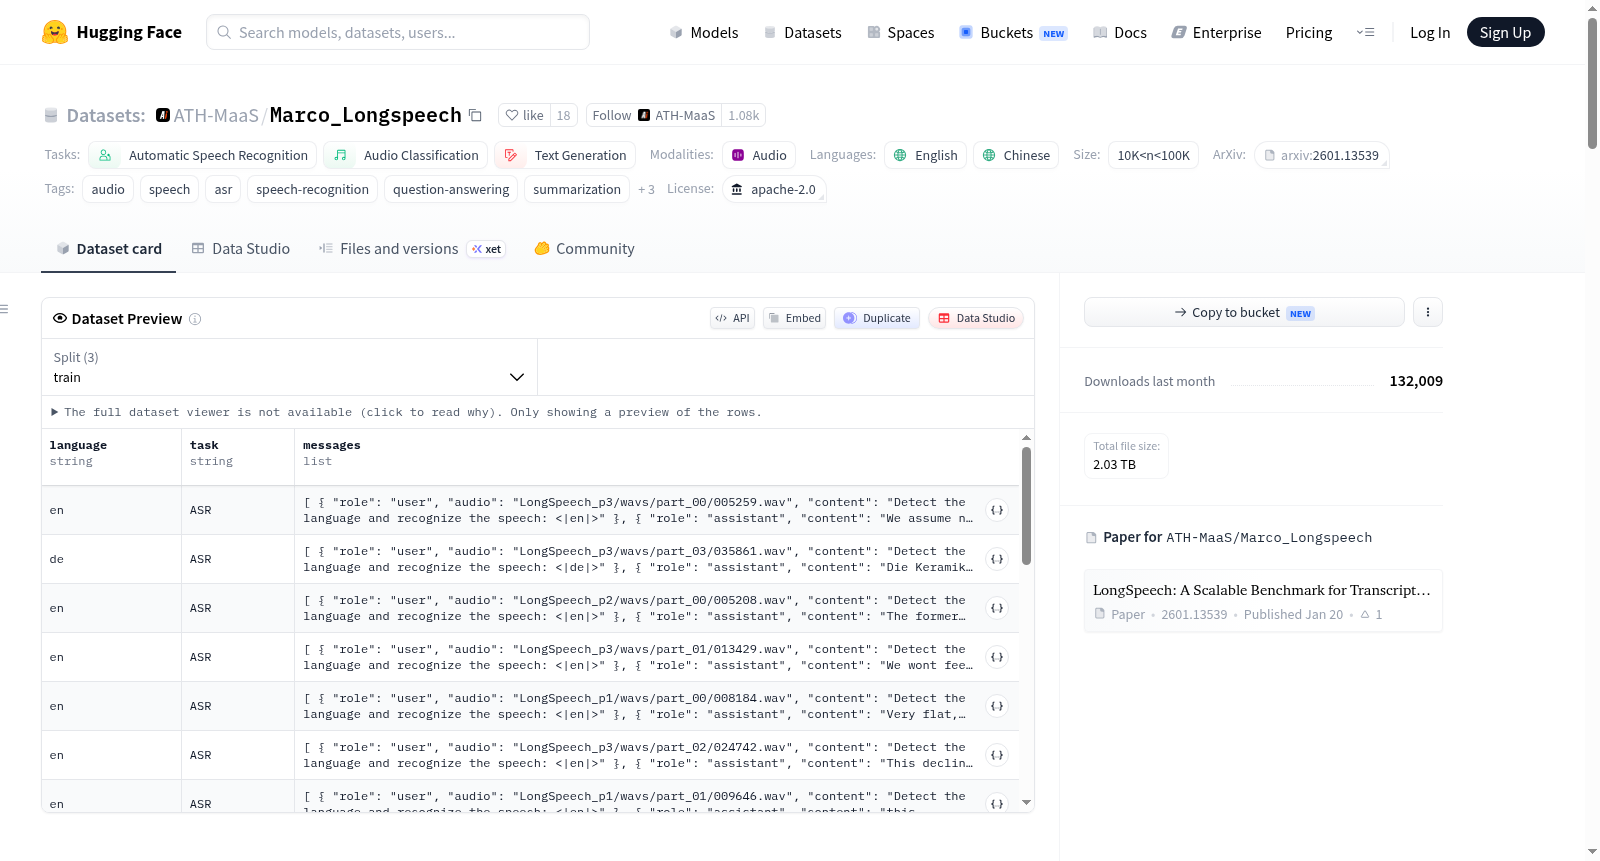Copy dataset name with the copy icon
1600x861 pixels.
pyautogui.click(x=476, y=116)
